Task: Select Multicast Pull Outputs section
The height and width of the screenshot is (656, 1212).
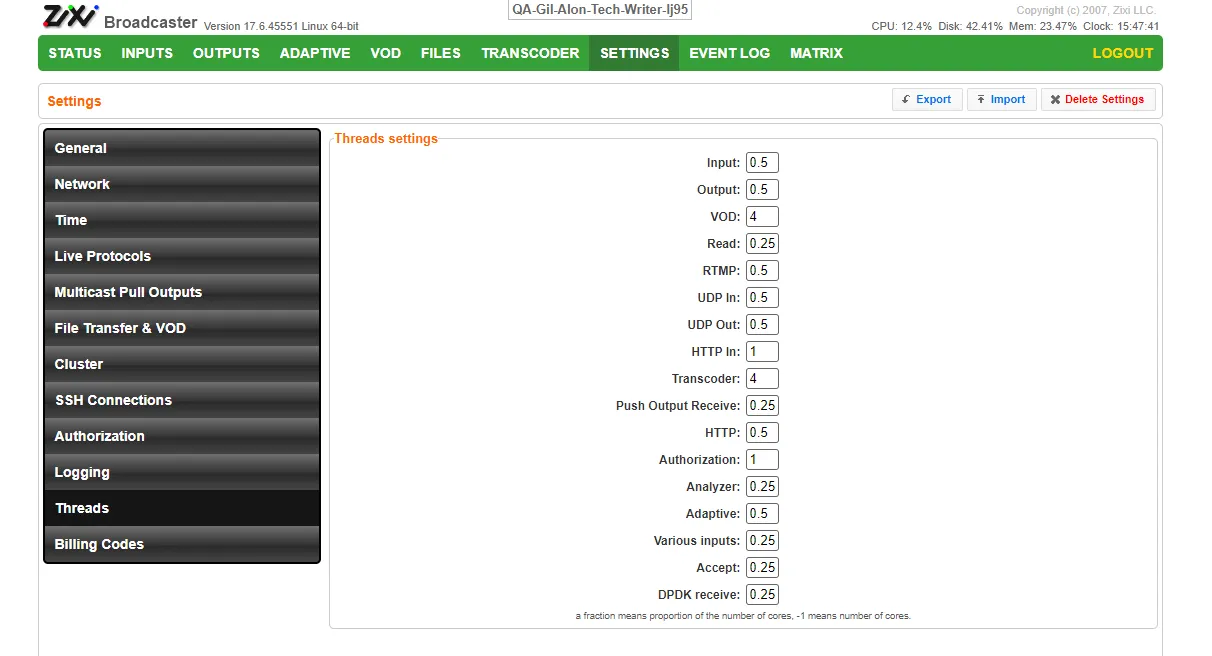Action: click(182, 292)
